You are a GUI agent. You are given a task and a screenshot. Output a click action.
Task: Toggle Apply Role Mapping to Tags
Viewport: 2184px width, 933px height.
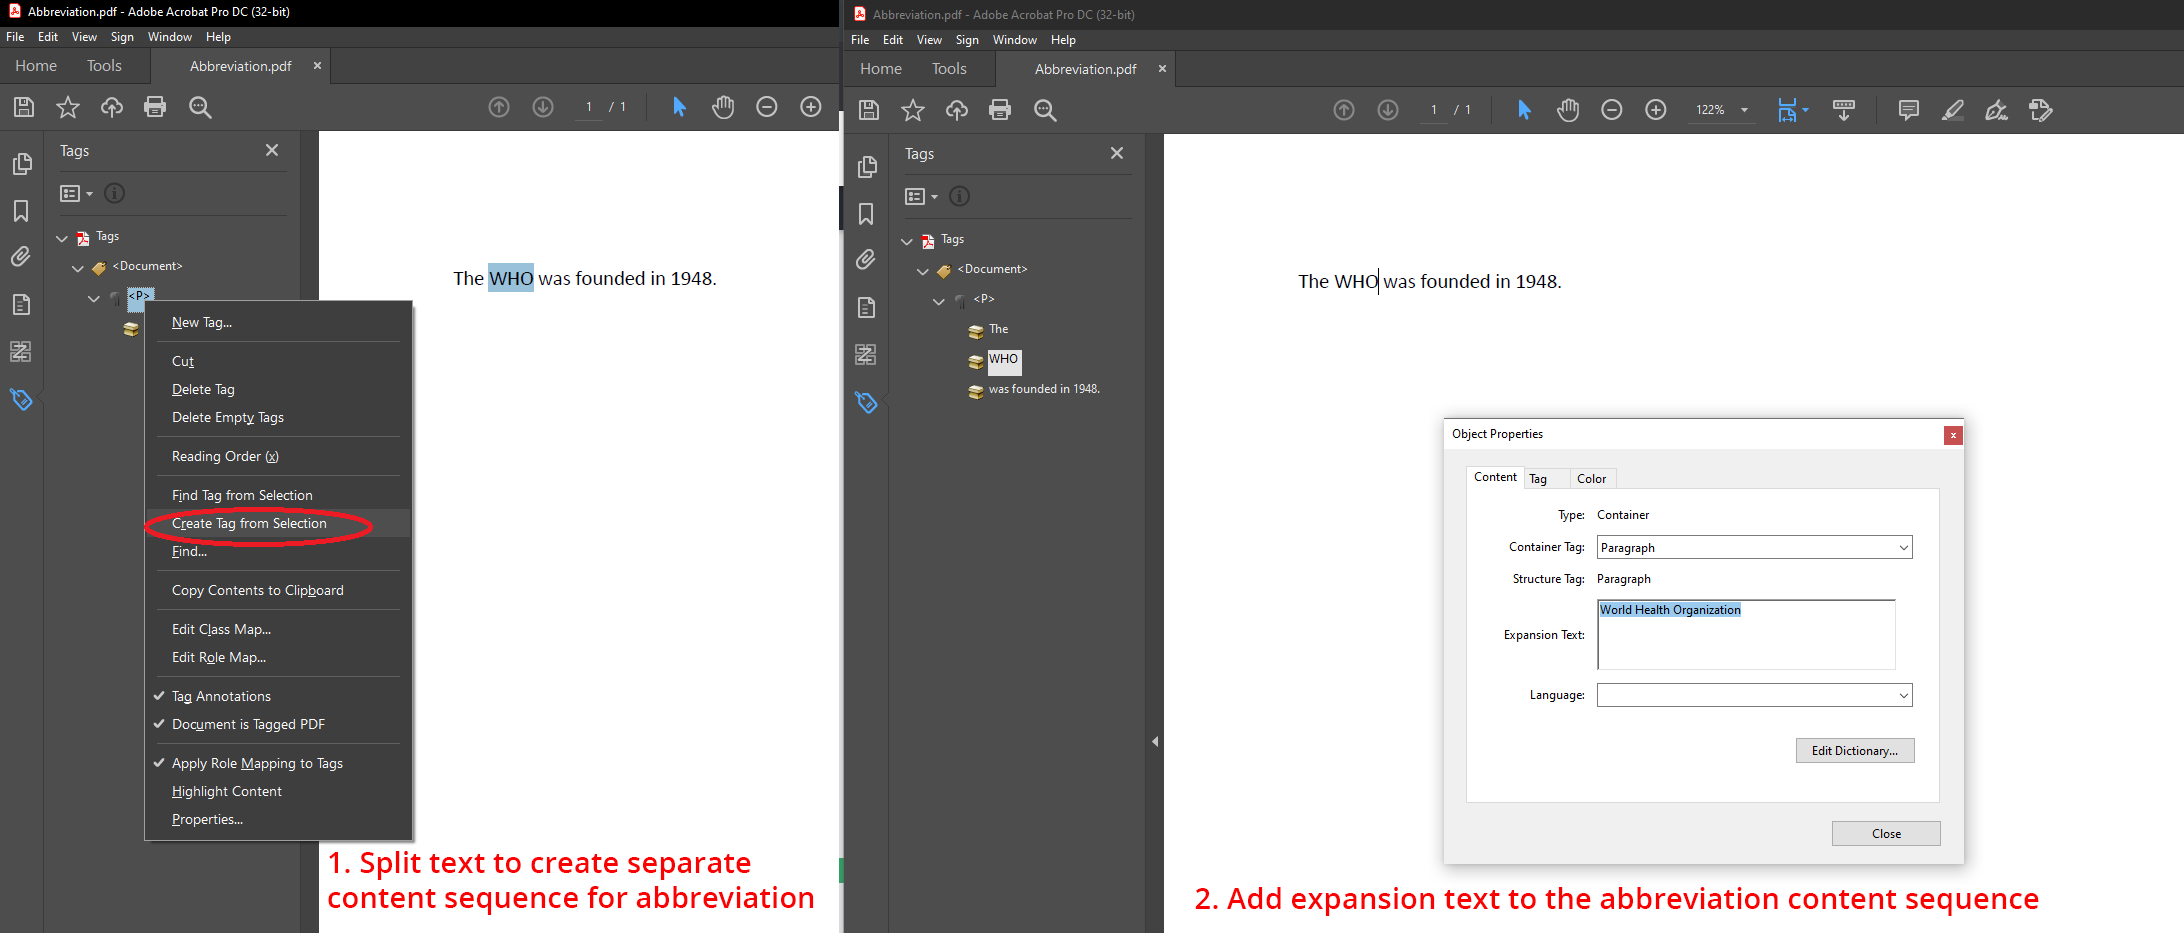tap(257, 763)
